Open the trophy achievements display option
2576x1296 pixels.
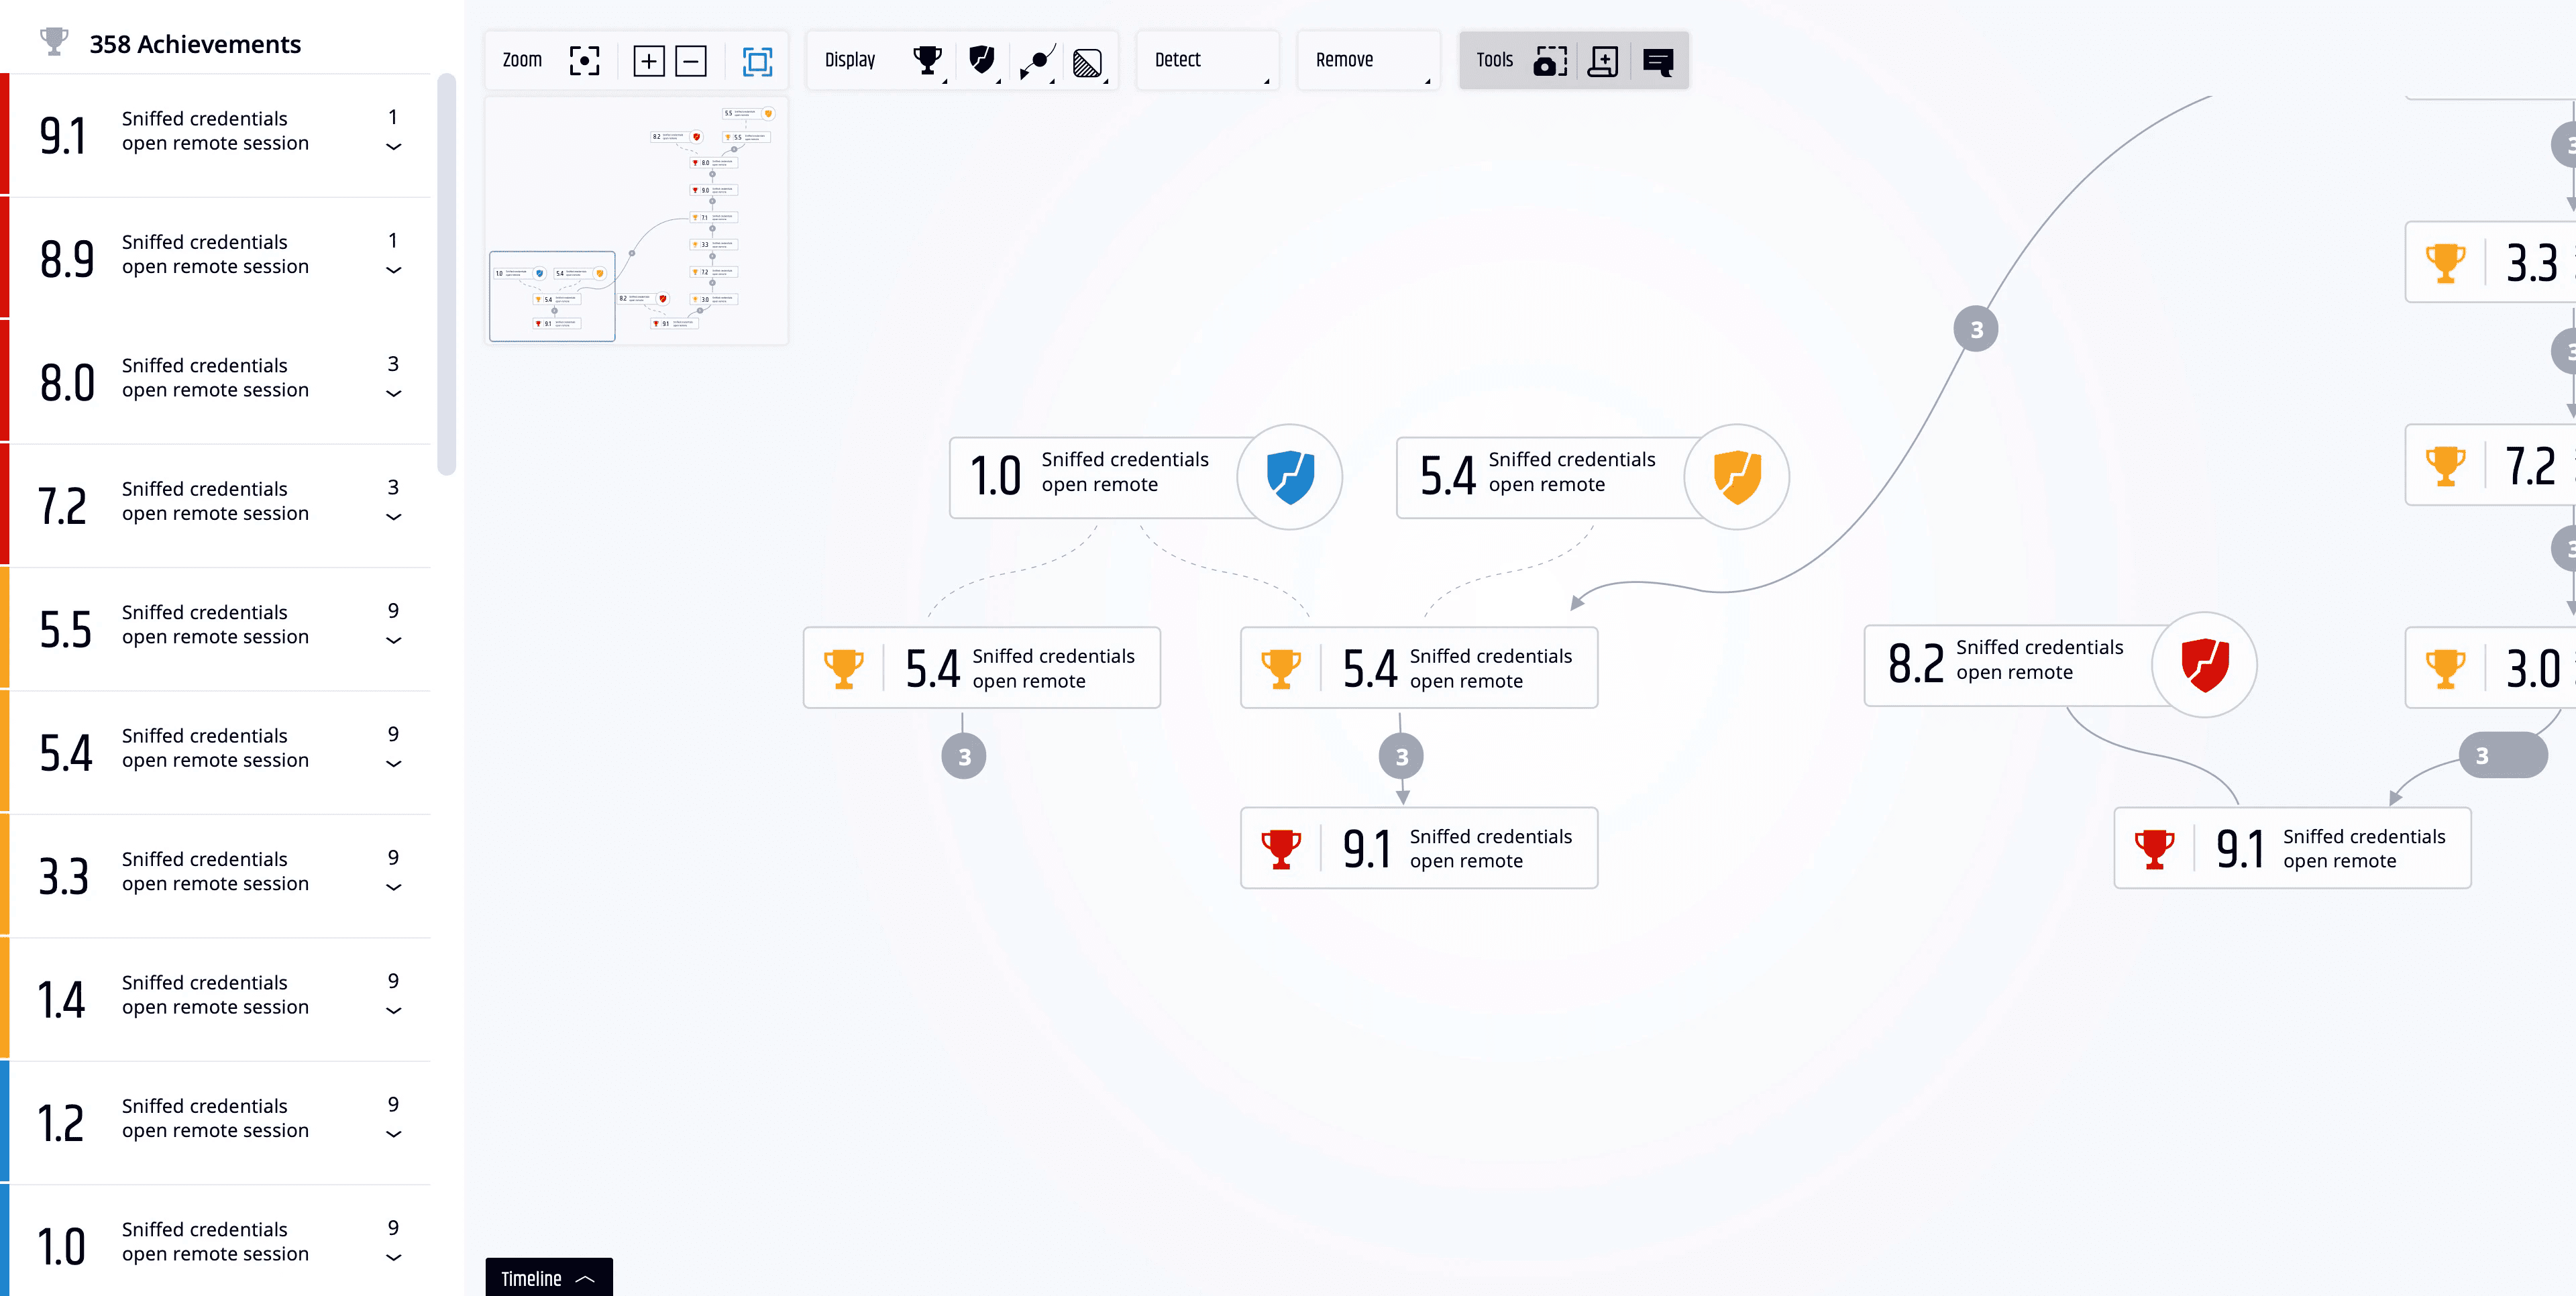[x=927, y=60]
